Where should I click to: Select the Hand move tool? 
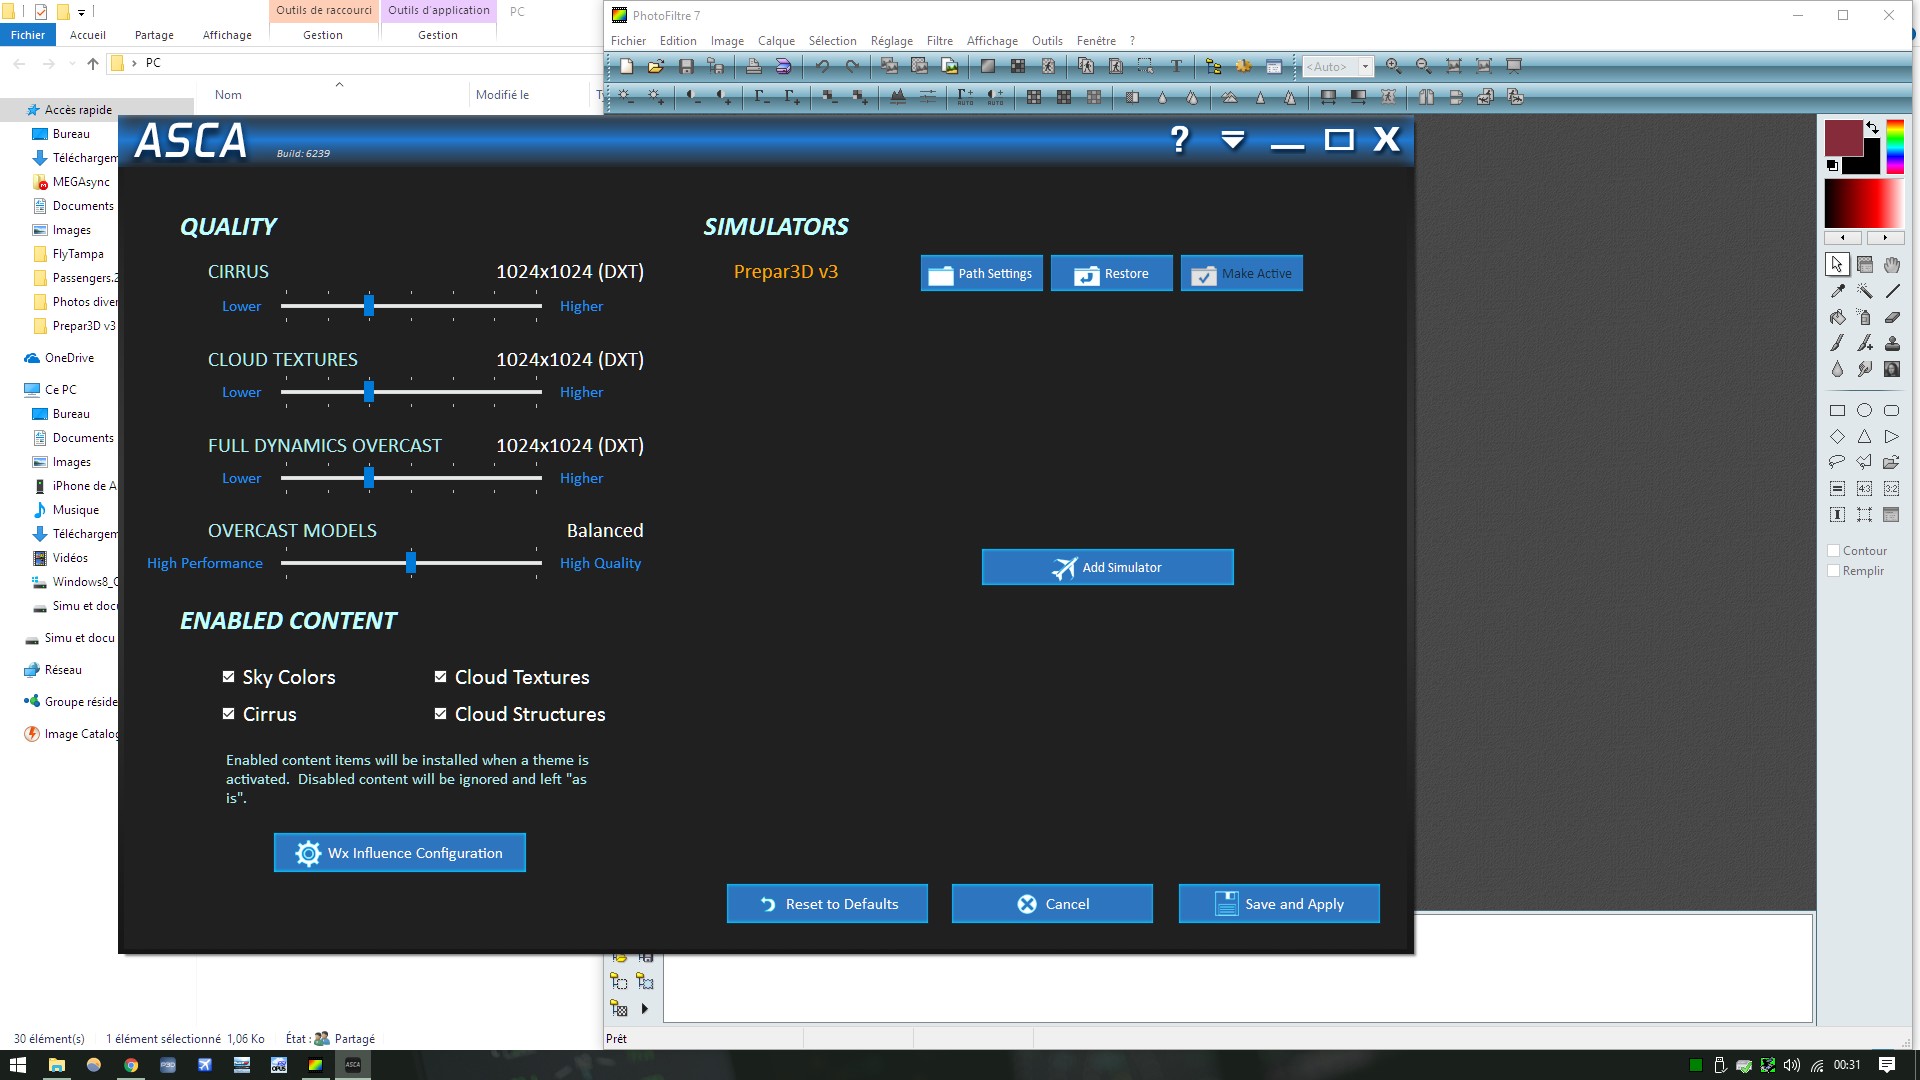[x=1892, y=265]
